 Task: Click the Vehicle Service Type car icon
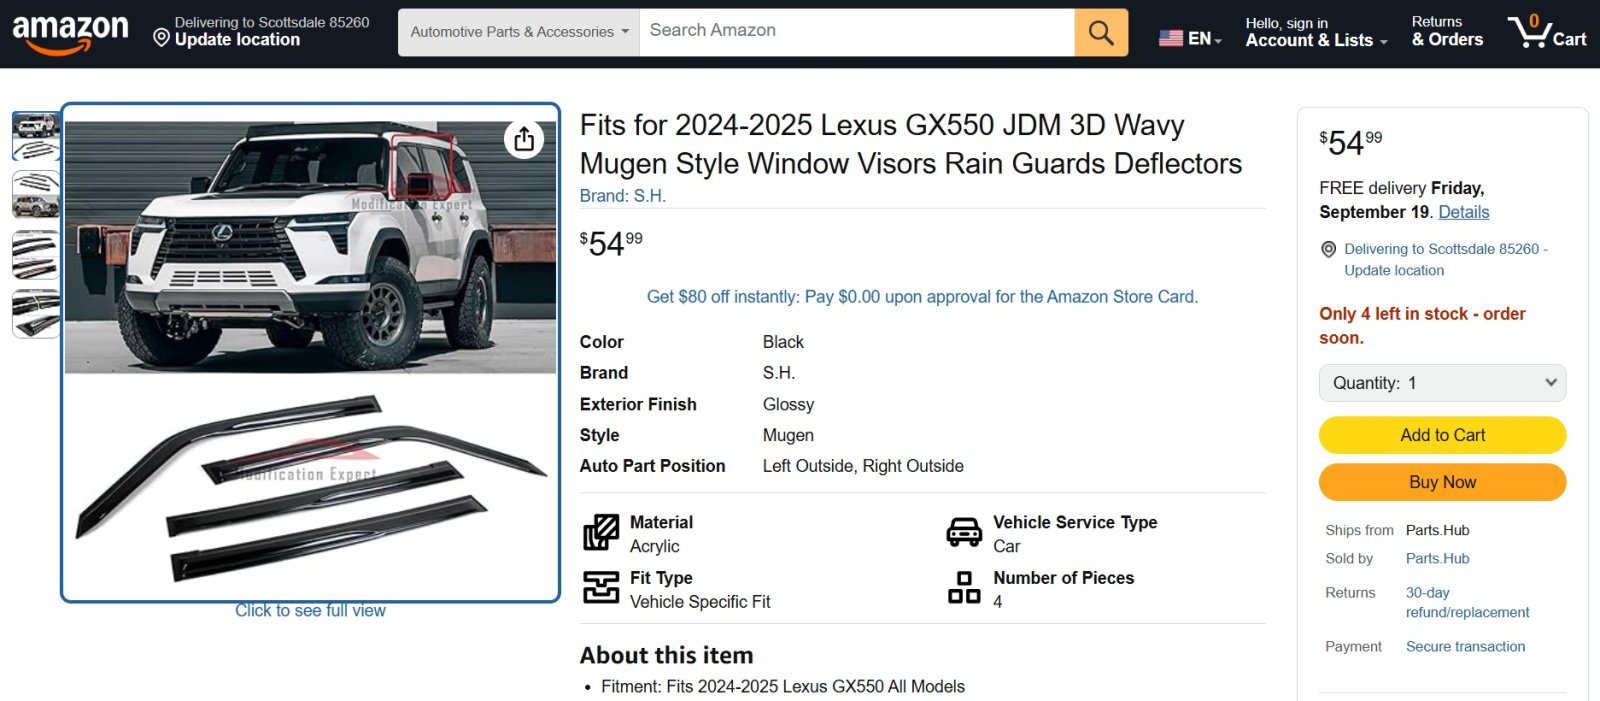tap(963, 533)
